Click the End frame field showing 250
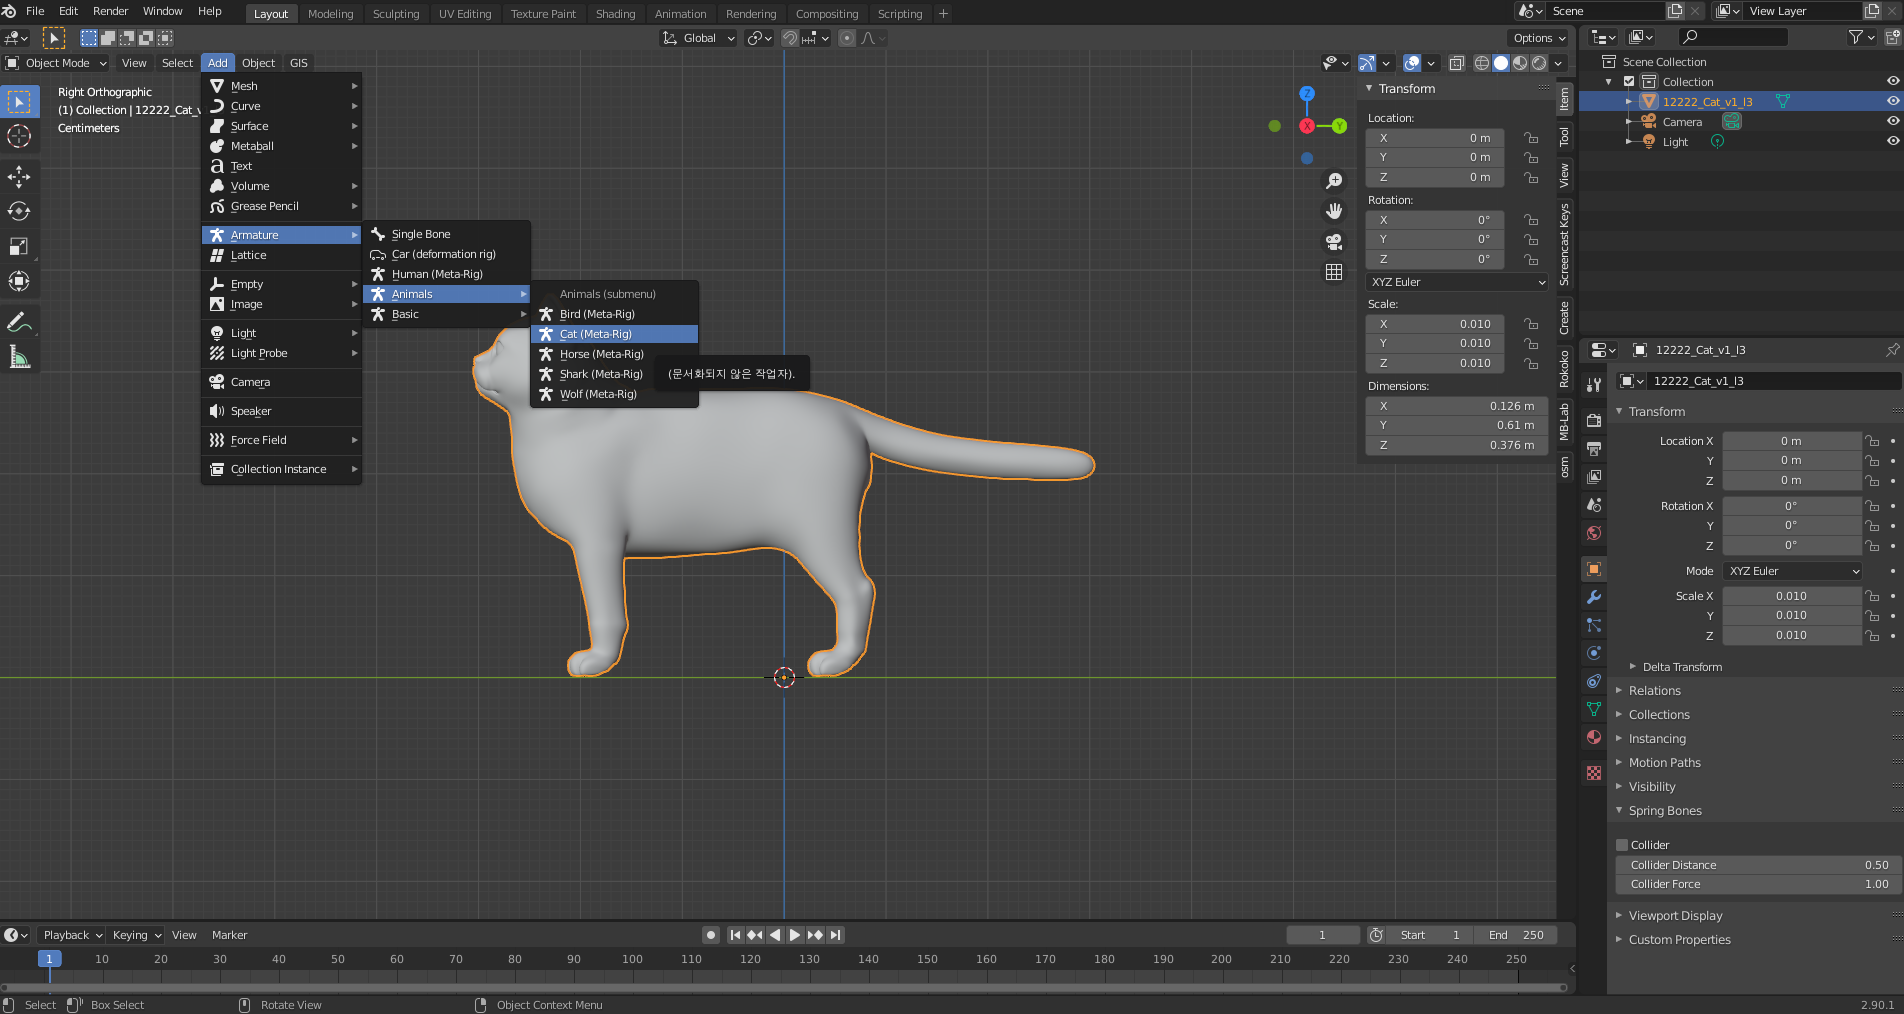This screenshot has width=1904, height=1014. point(1516,935)
